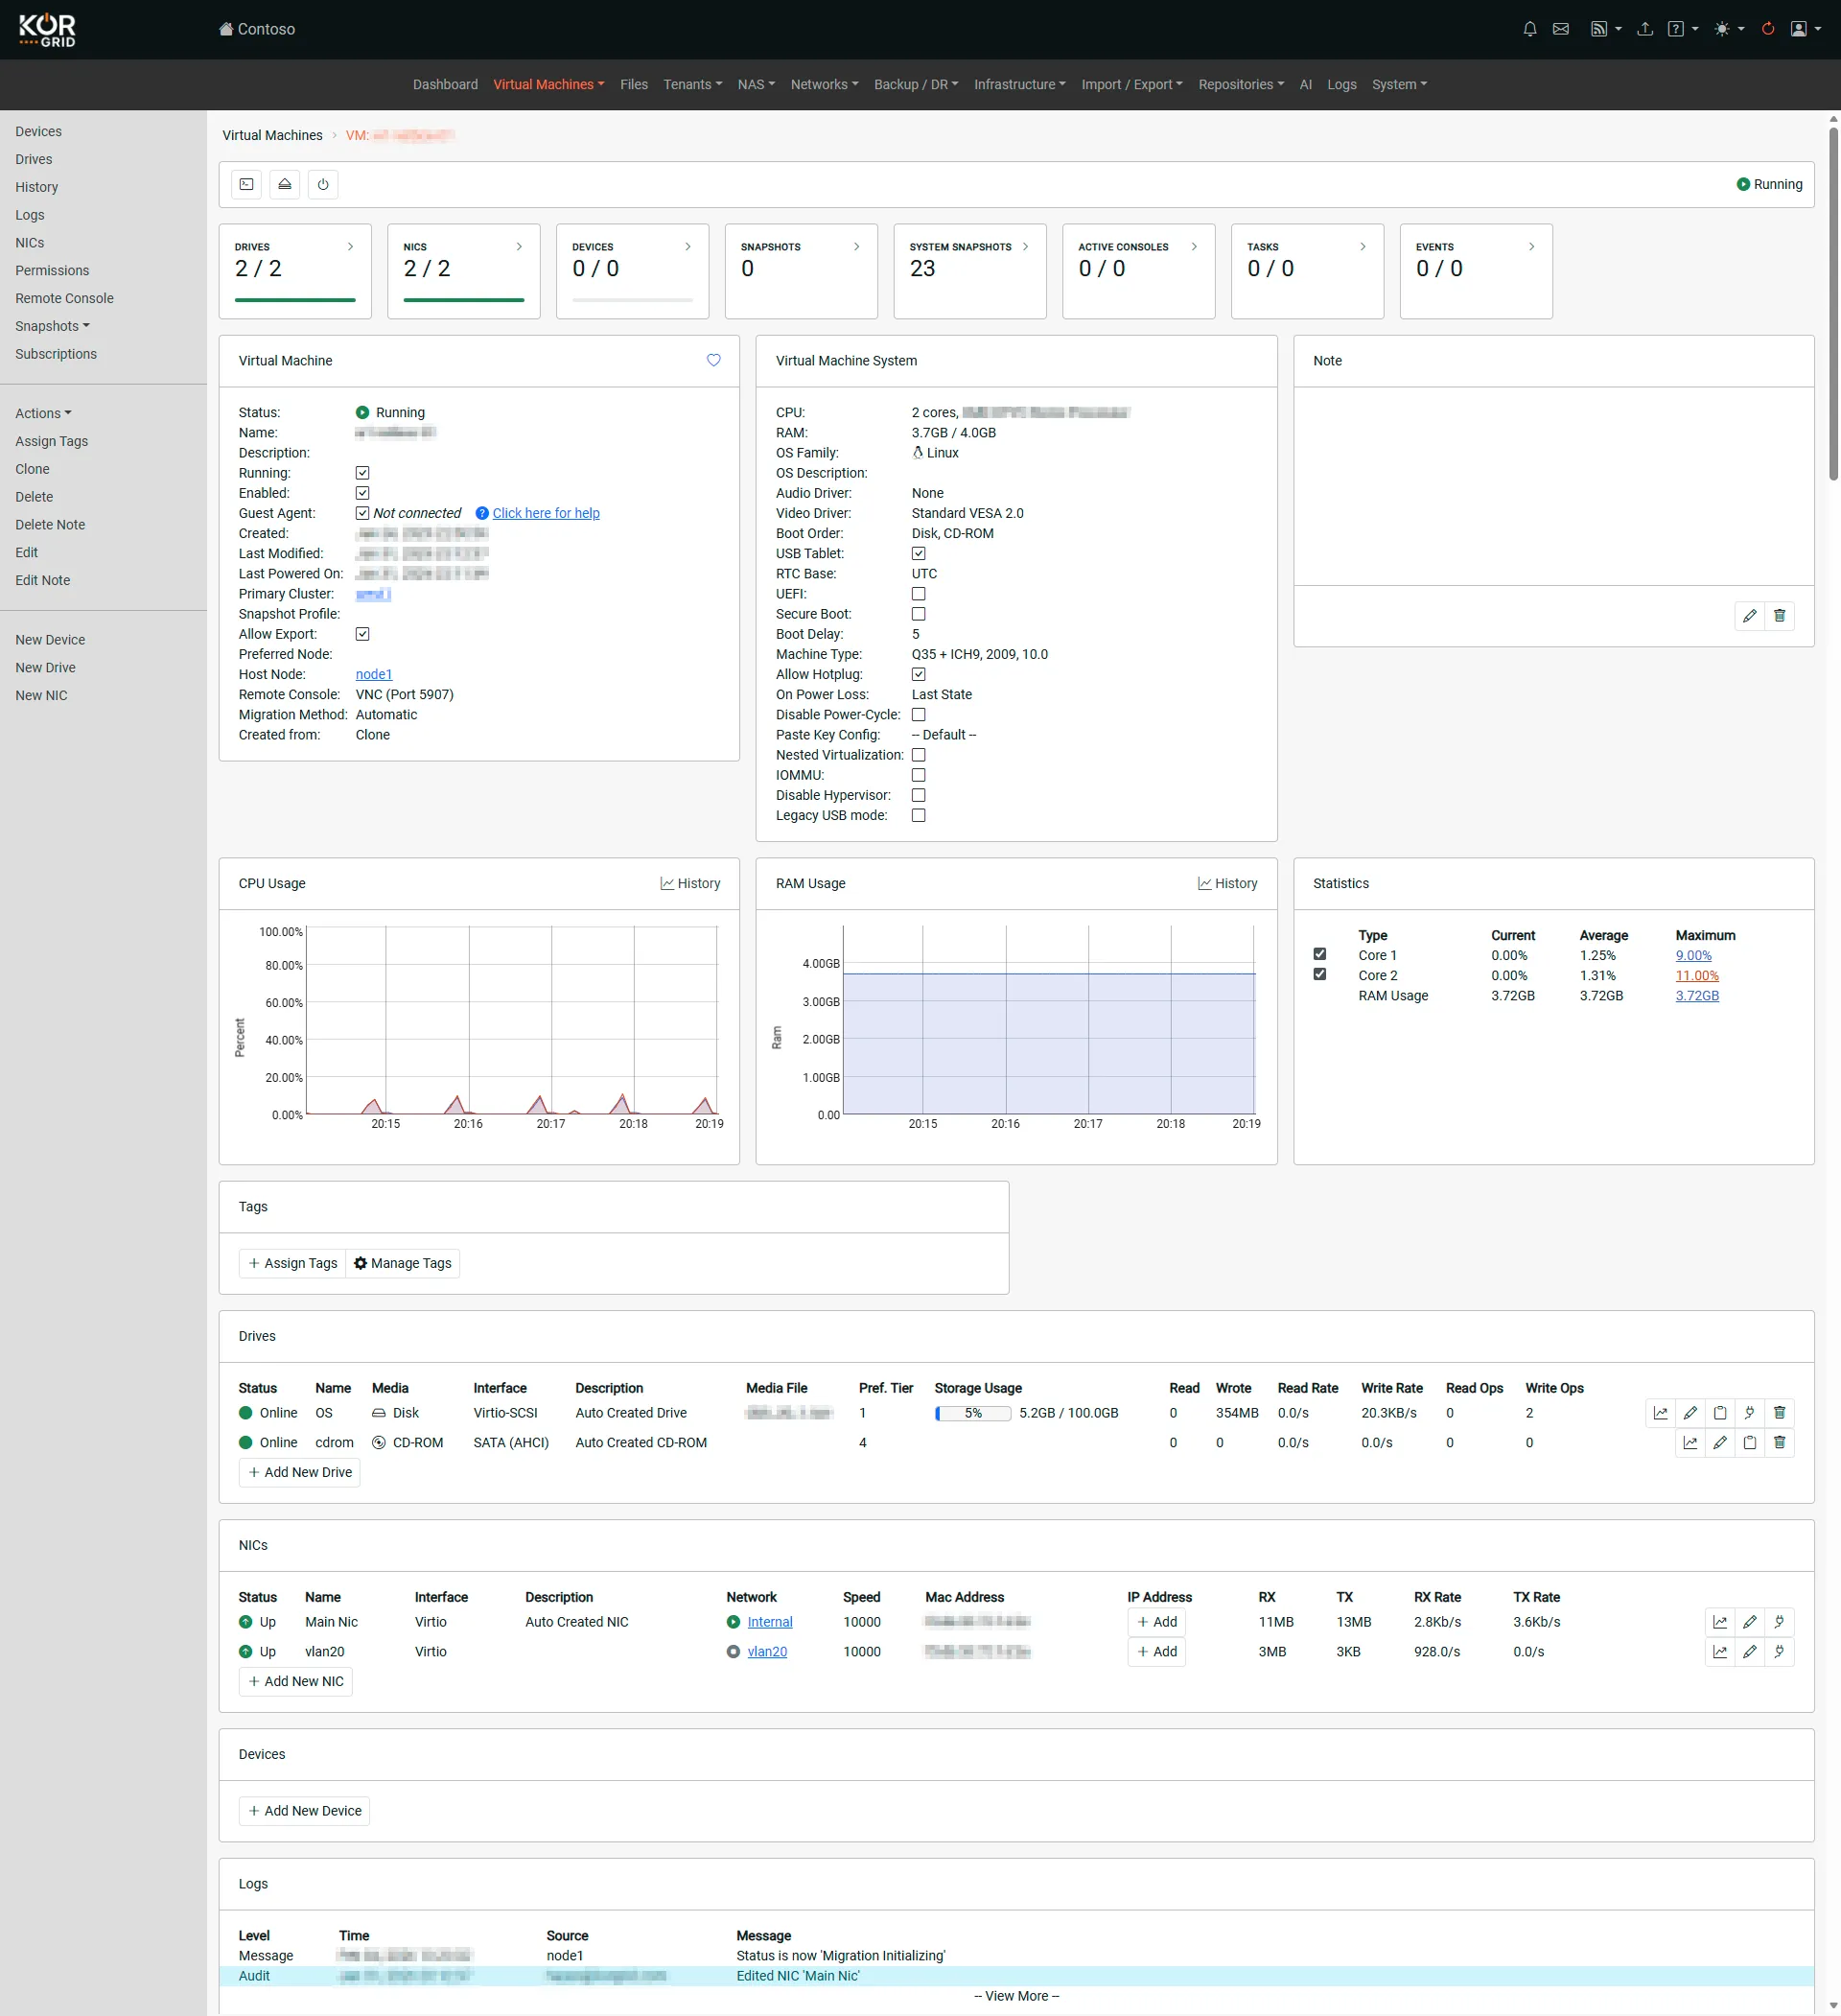The image size is (1841, 2016).
Task: Click the favorite heart icon on Virtual Machine card
Action: click(714, 360)
